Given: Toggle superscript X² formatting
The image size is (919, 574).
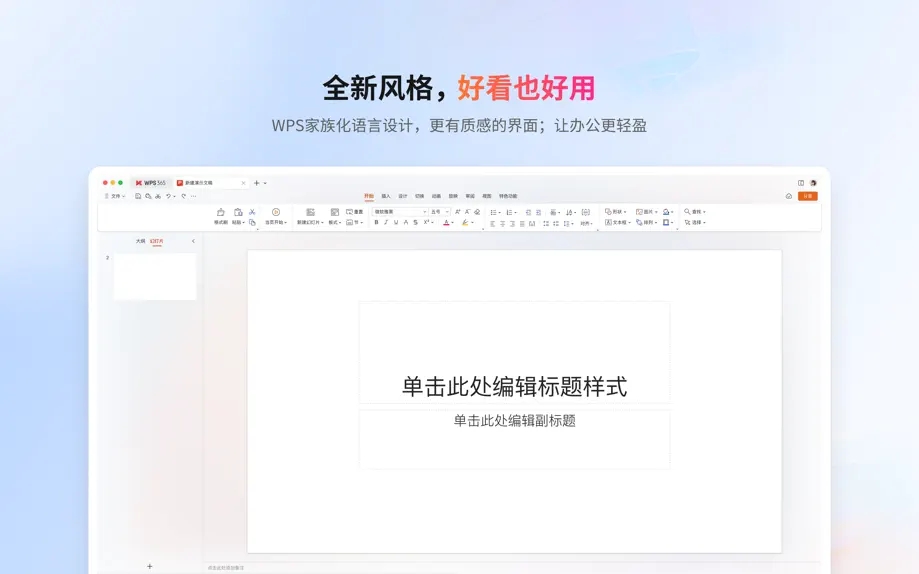Looking at the screenshot, I should [x=427, y=222].
